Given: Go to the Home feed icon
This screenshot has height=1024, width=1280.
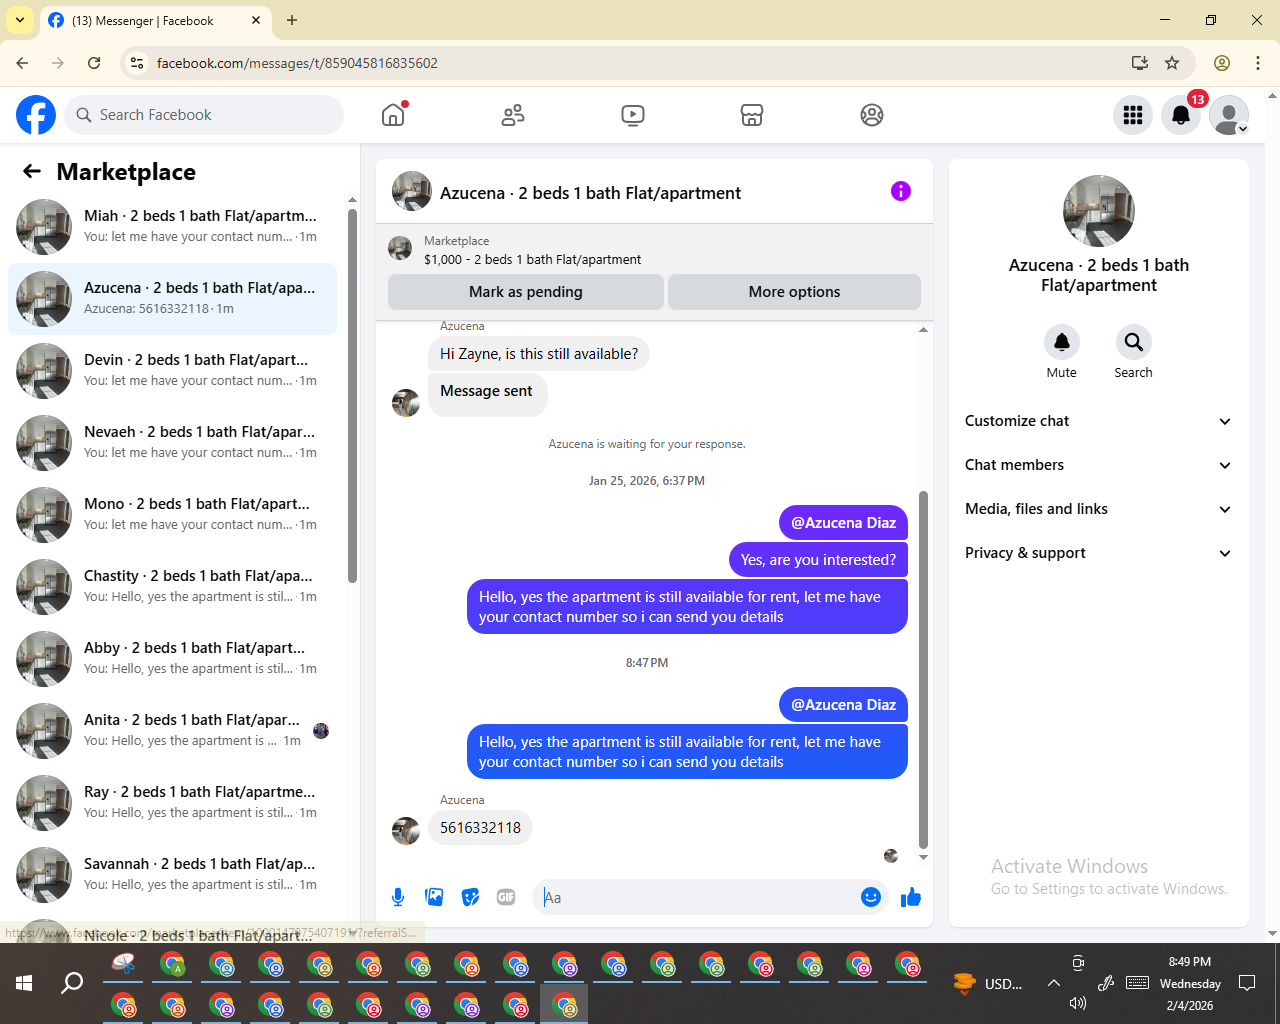Looking at the screenshot, I should (393, 115).
